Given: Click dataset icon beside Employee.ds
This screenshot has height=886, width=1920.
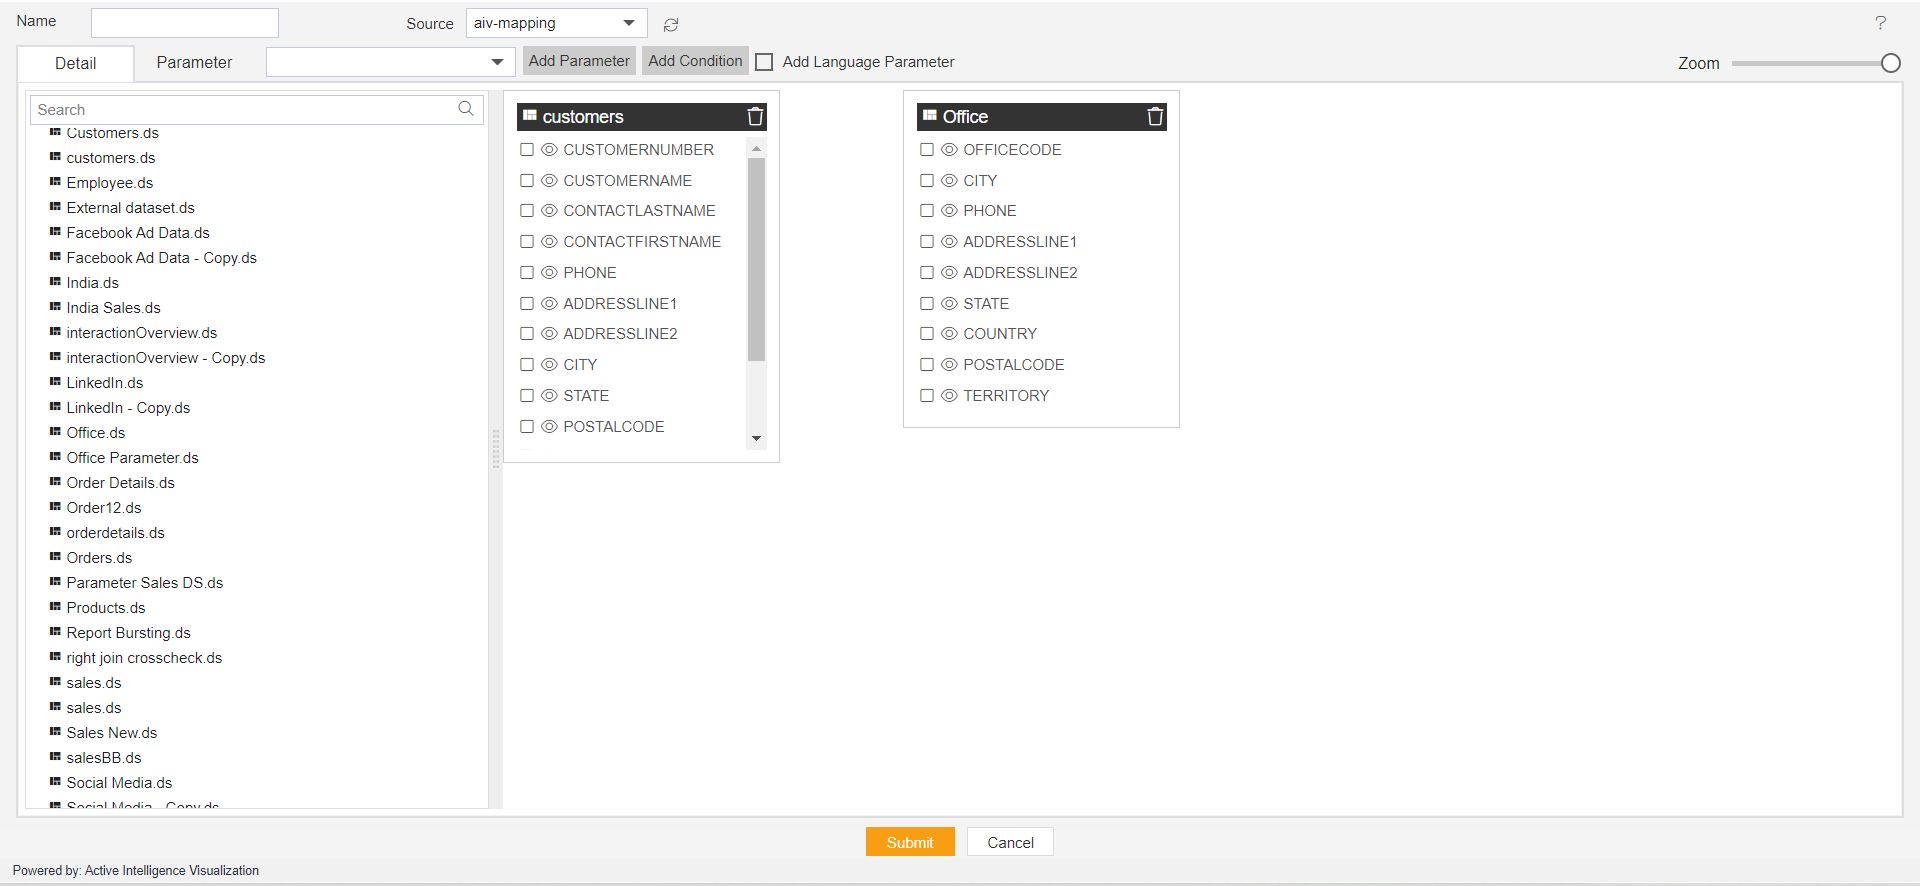Looking at the screenshot, I should [55, 182].
